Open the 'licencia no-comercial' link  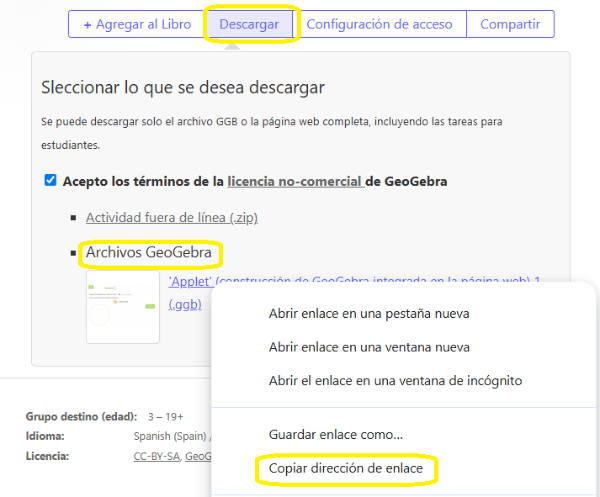(x=294, y=181)
